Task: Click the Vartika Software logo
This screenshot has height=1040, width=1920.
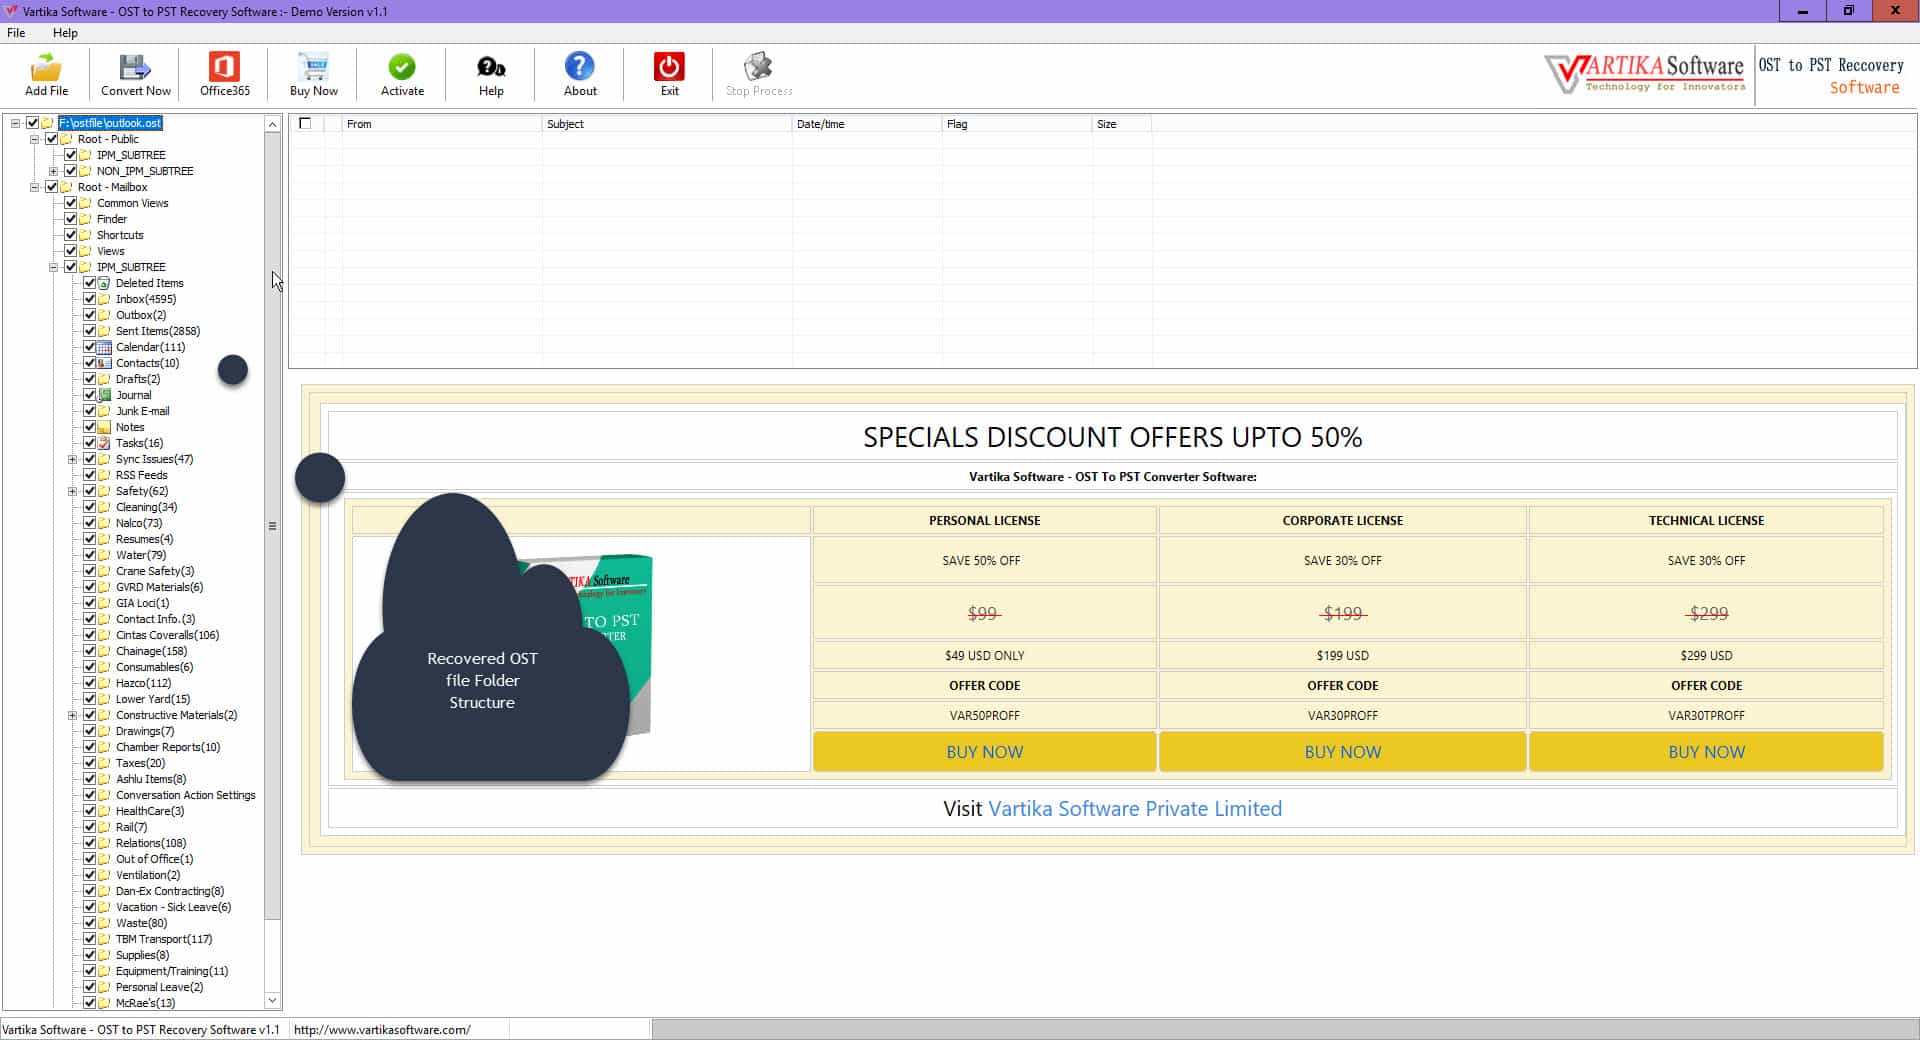Action: coord(1645,73)
